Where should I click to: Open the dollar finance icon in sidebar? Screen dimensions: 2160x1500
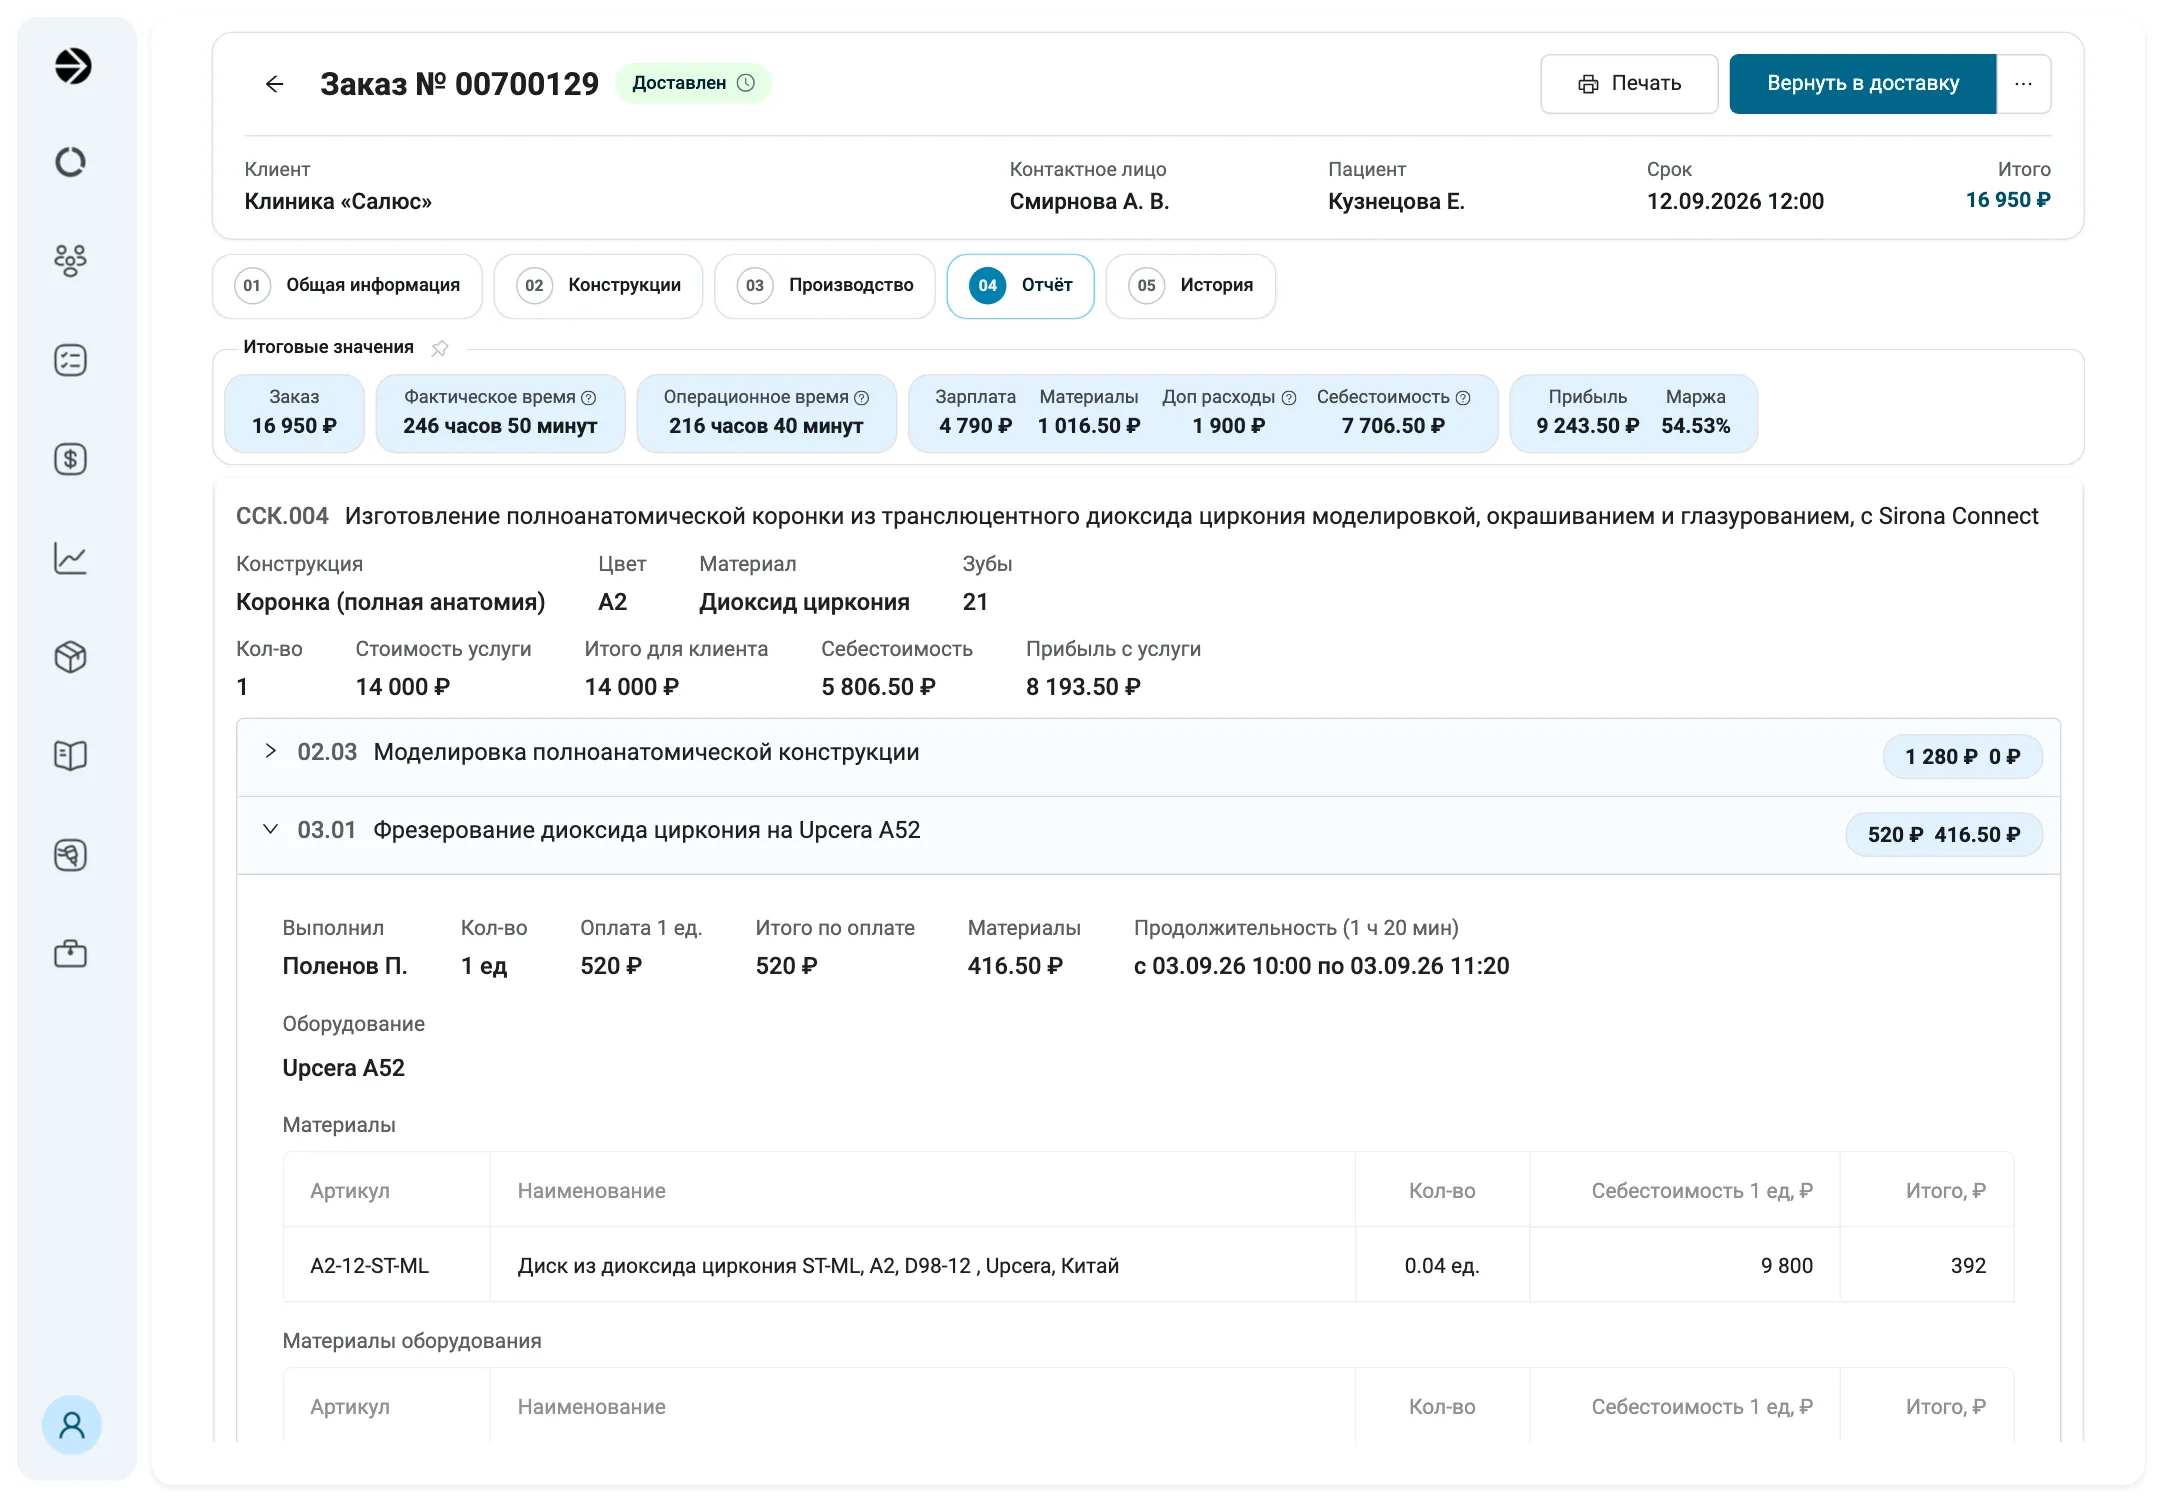[70, 459]
